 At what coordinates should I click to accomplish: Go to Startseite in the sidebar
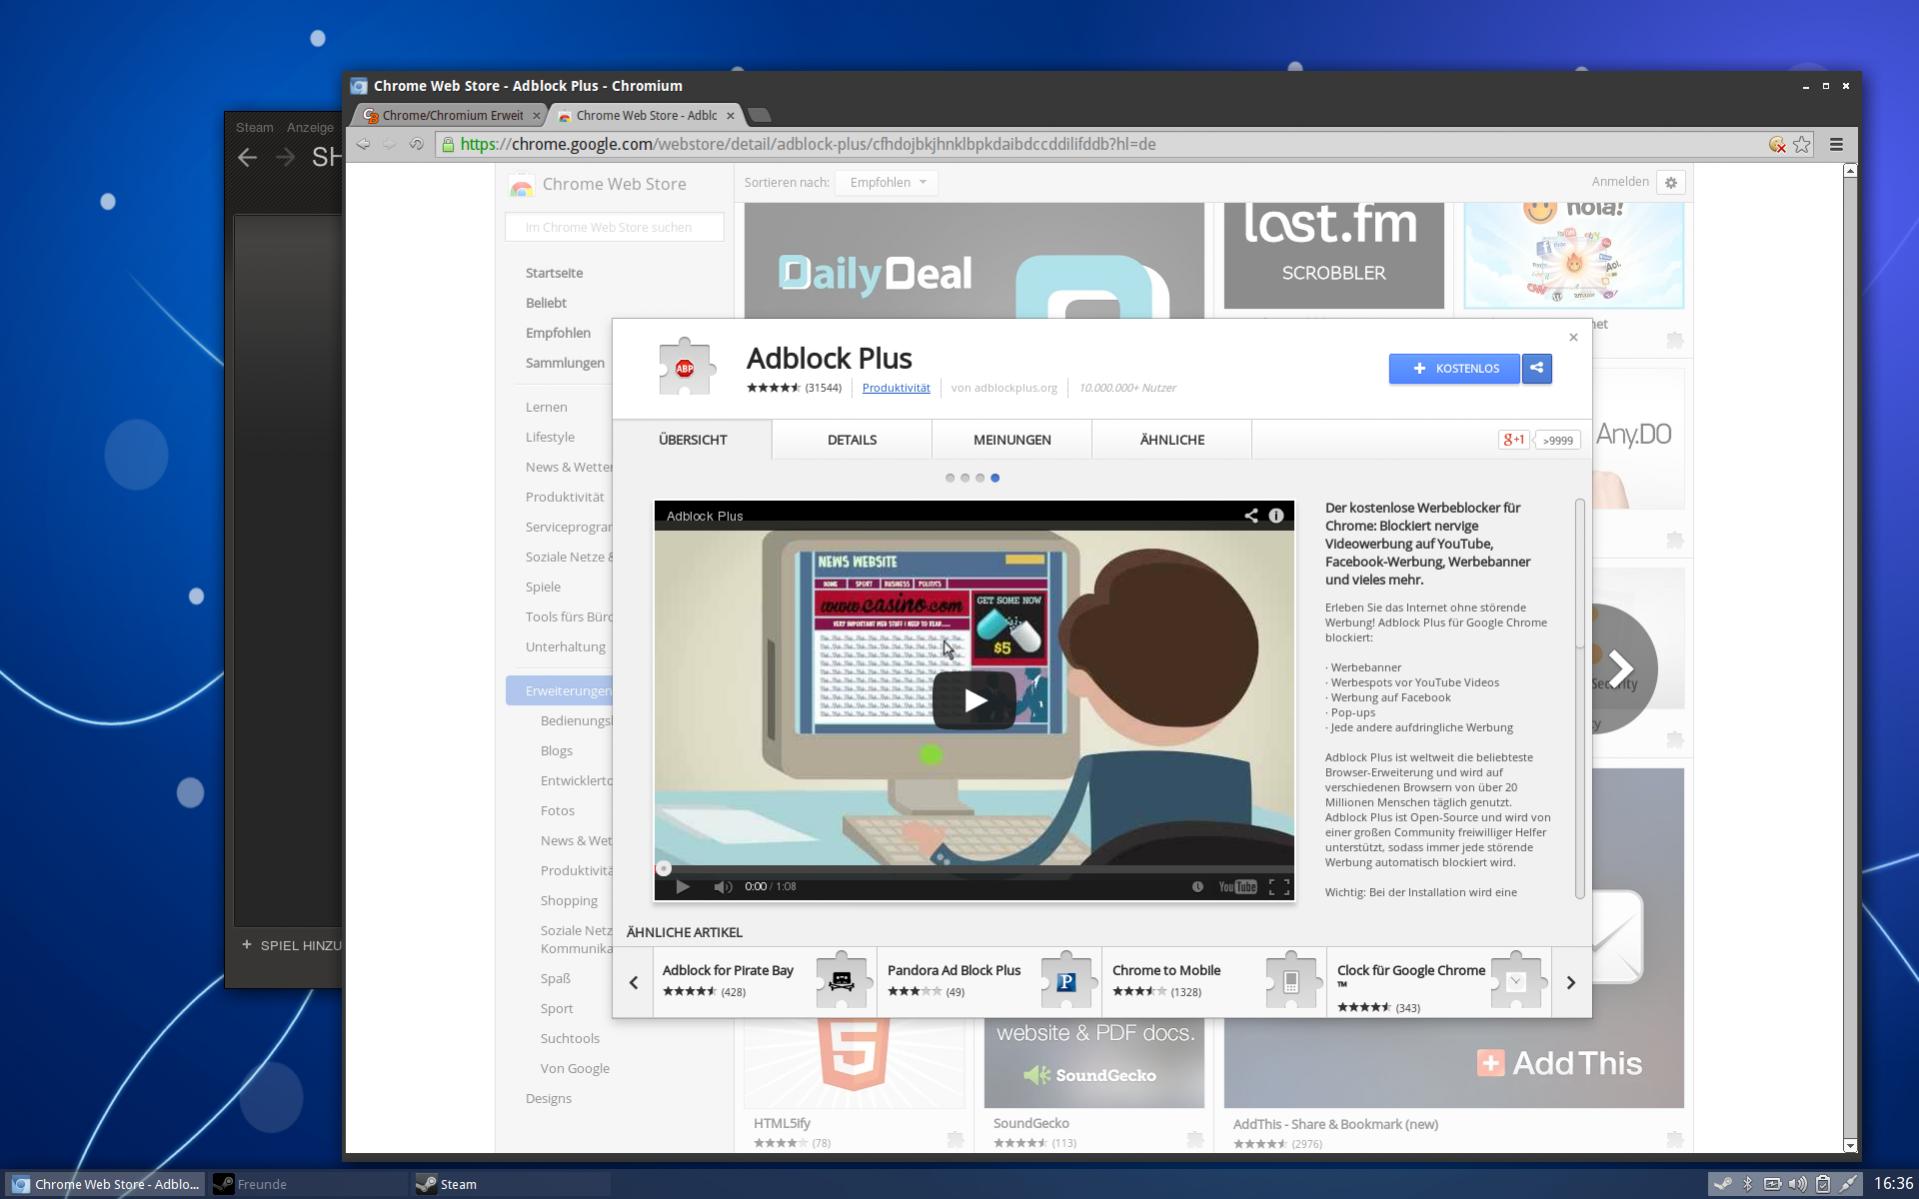[554, 273]
